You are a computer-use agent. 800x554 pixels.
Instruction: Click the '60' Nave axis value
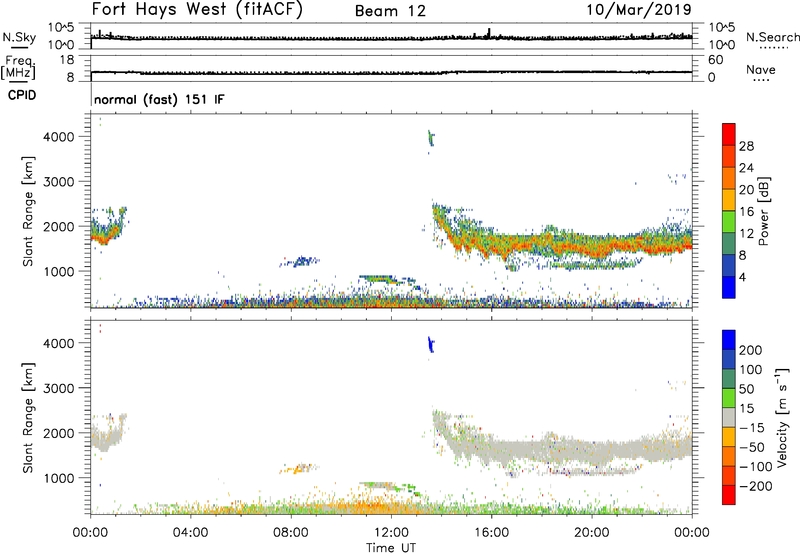click(x=716, y=60)
